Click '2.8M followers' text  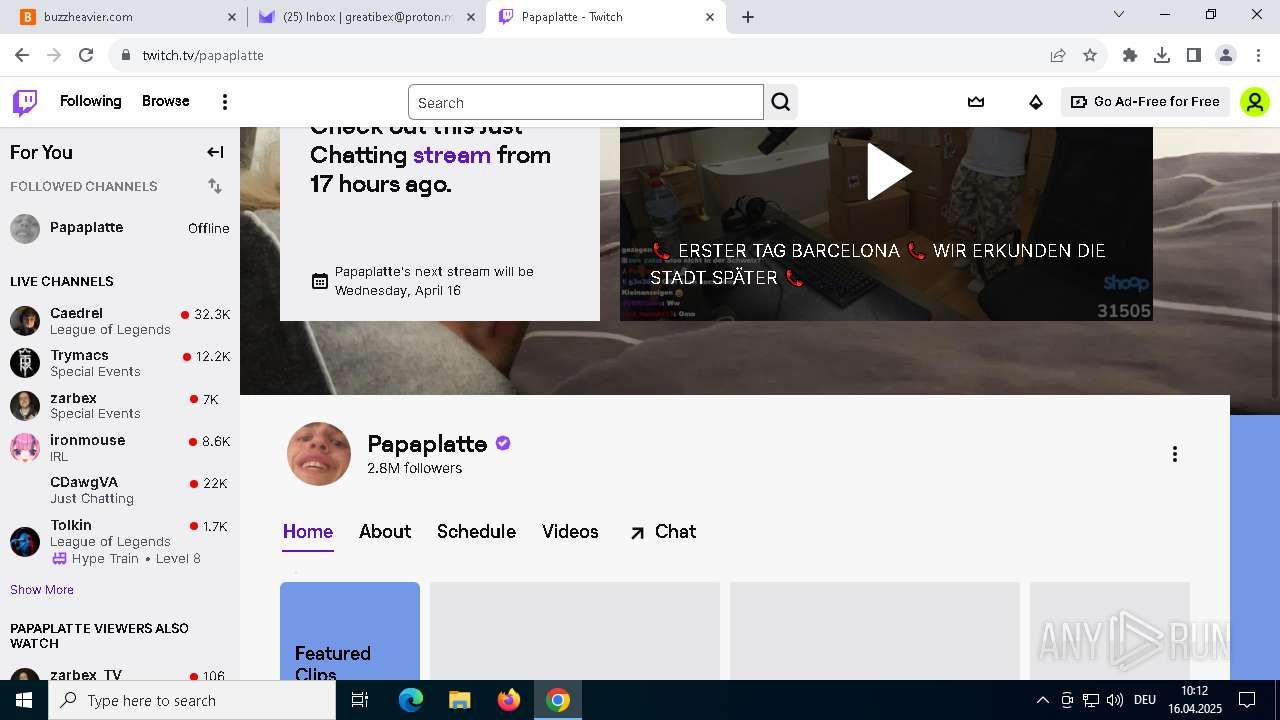point(414,468)
